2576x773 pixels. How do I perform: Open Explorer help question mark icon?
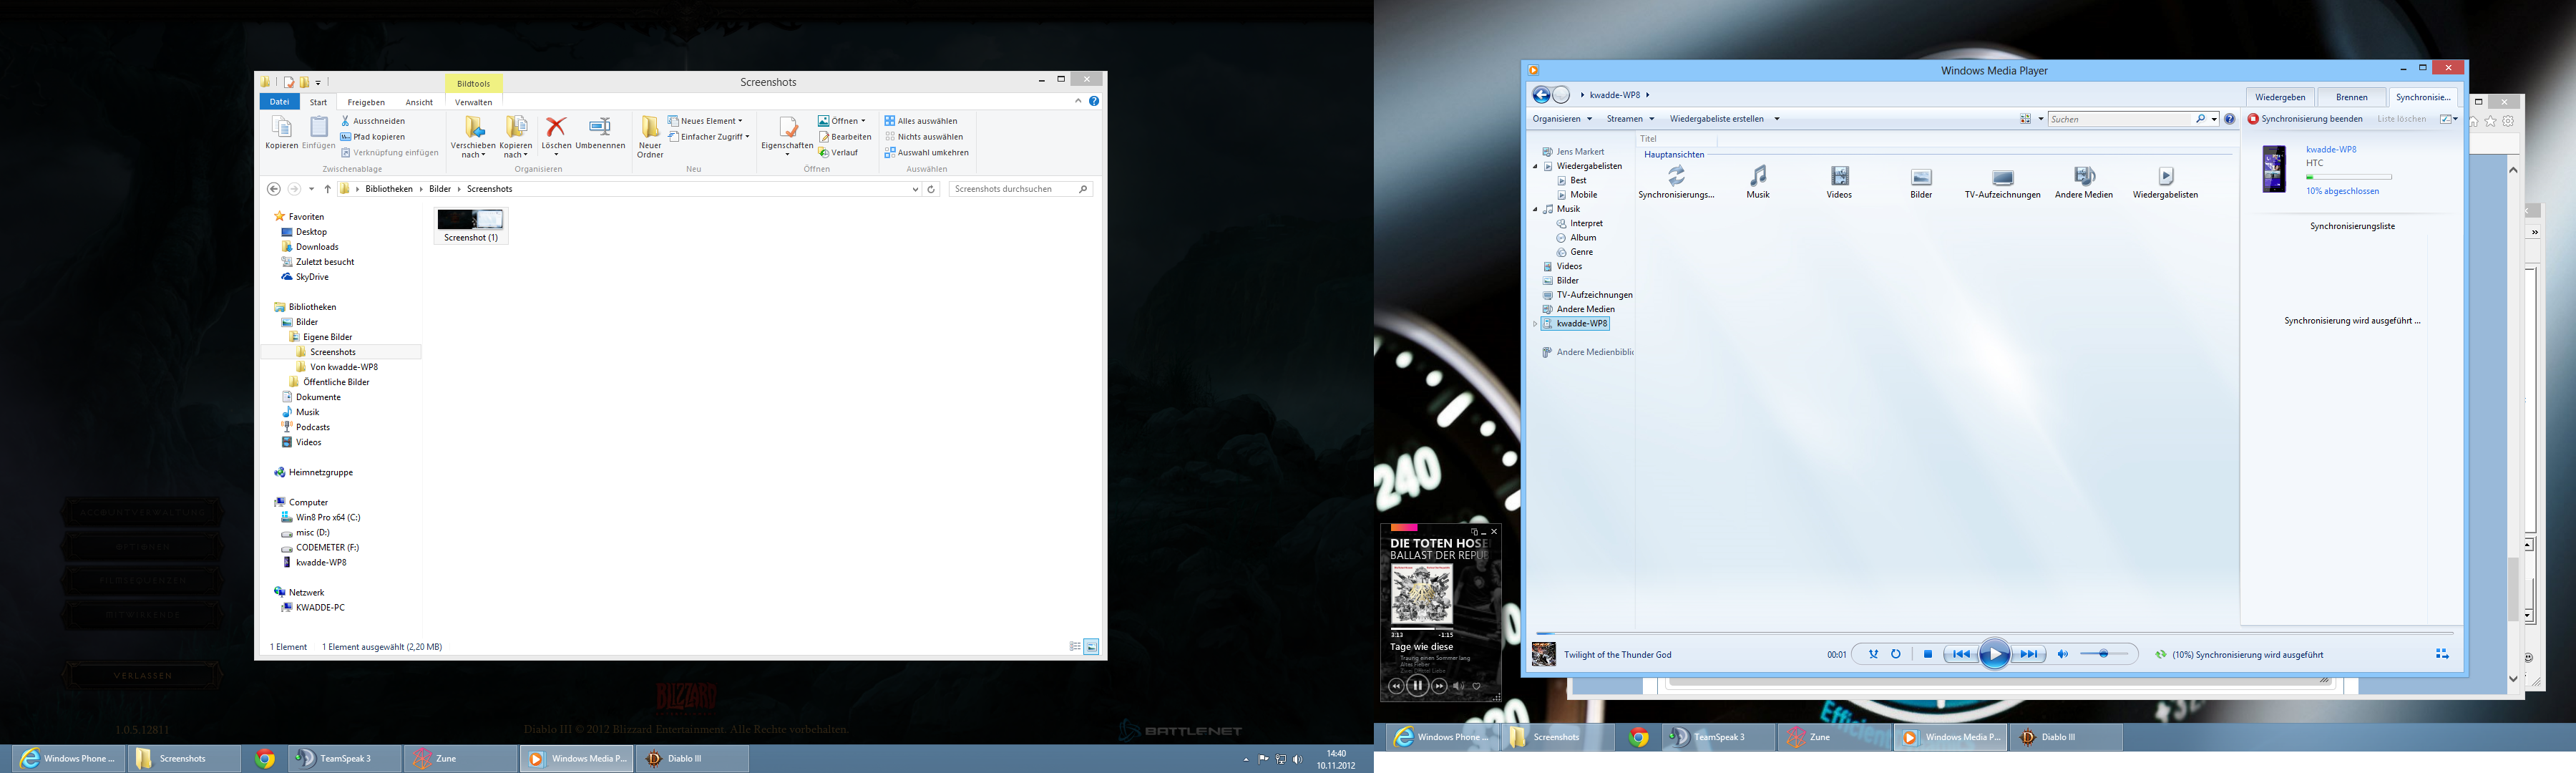click(x=1094, y=101)
